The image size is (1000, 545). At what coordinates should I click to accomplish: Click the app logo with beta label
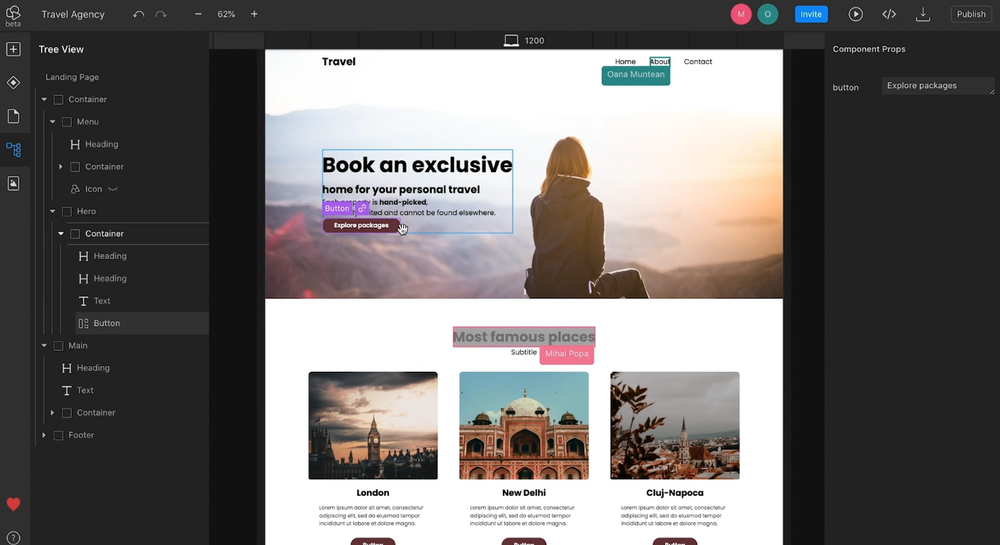pos(13,15)
